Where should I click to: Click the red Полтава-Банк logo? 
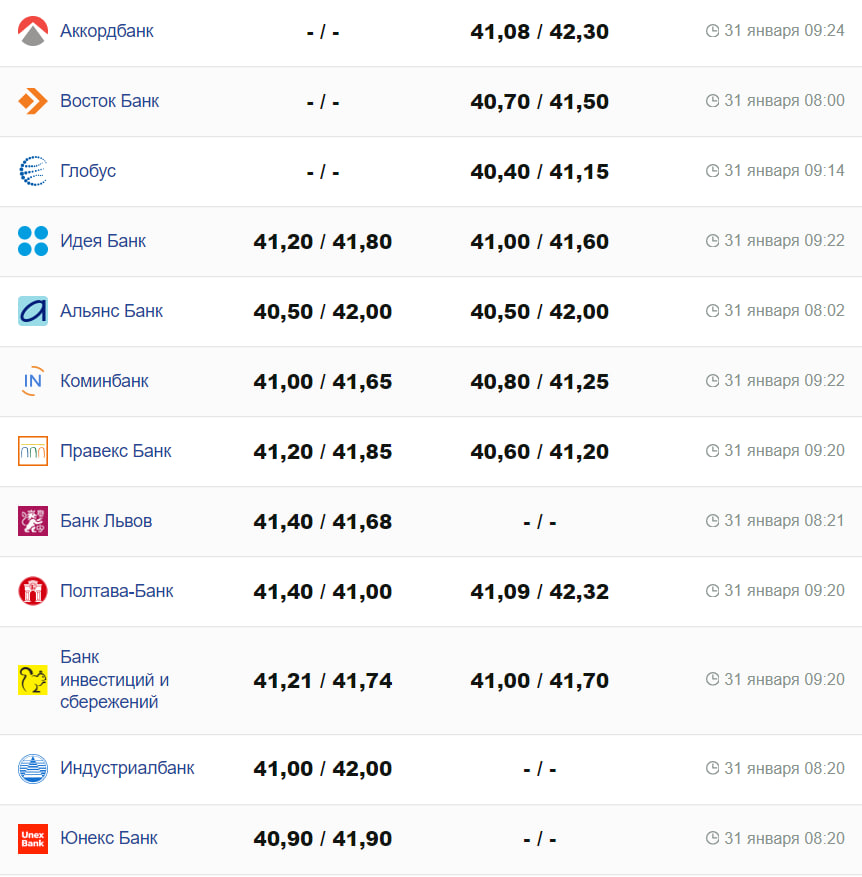(33, 591)
